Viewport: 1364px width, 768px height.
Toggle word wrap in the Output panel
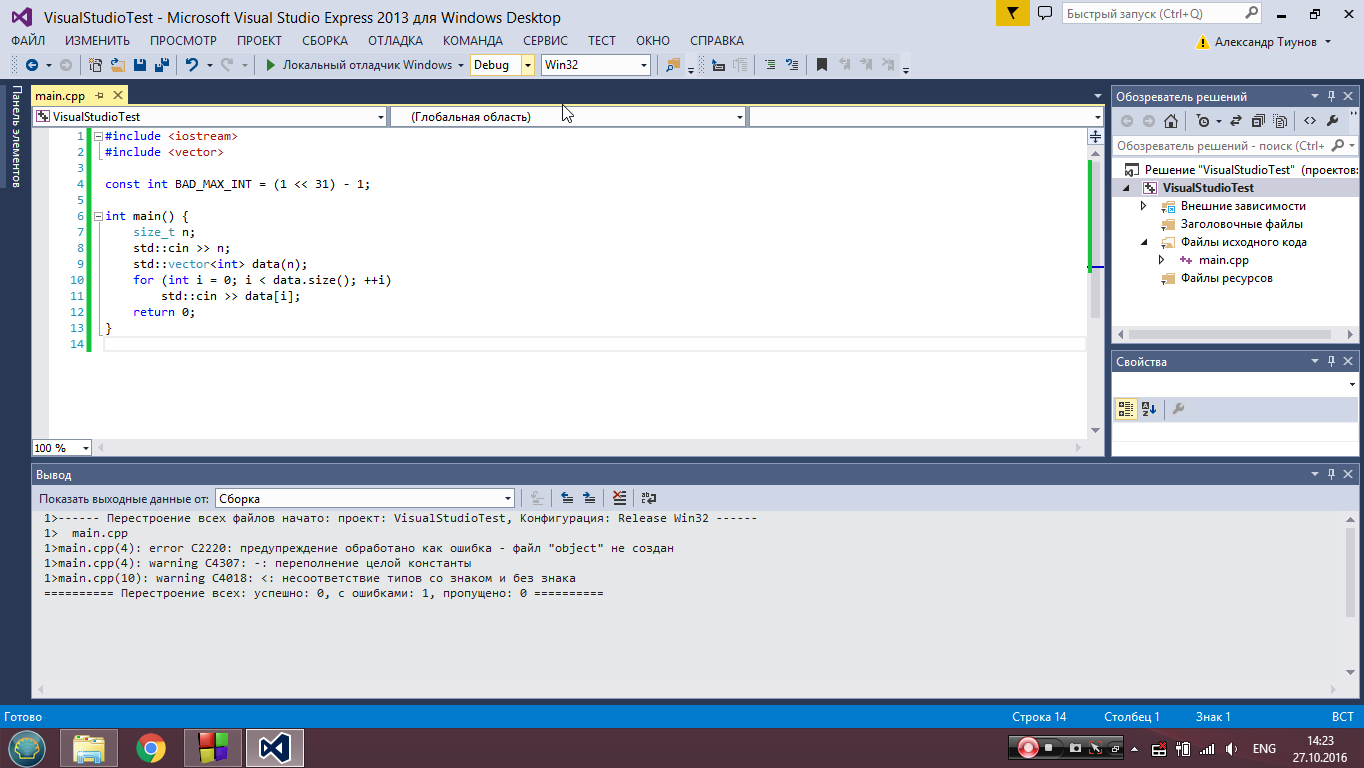(x=649, y=497)
